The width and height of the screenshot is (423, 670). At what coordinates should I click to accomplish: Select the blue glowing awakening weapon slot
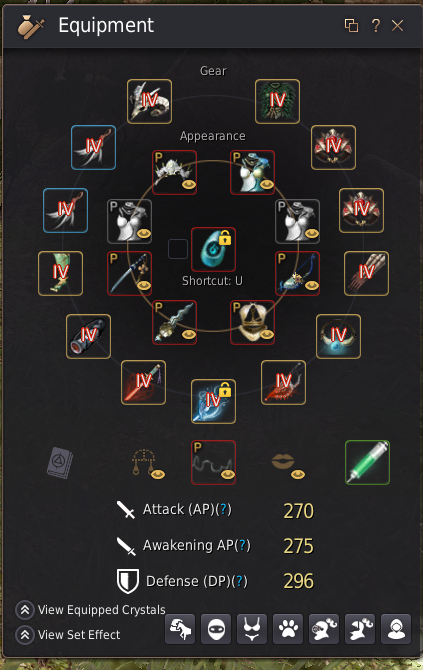click(x=213, y=401)
